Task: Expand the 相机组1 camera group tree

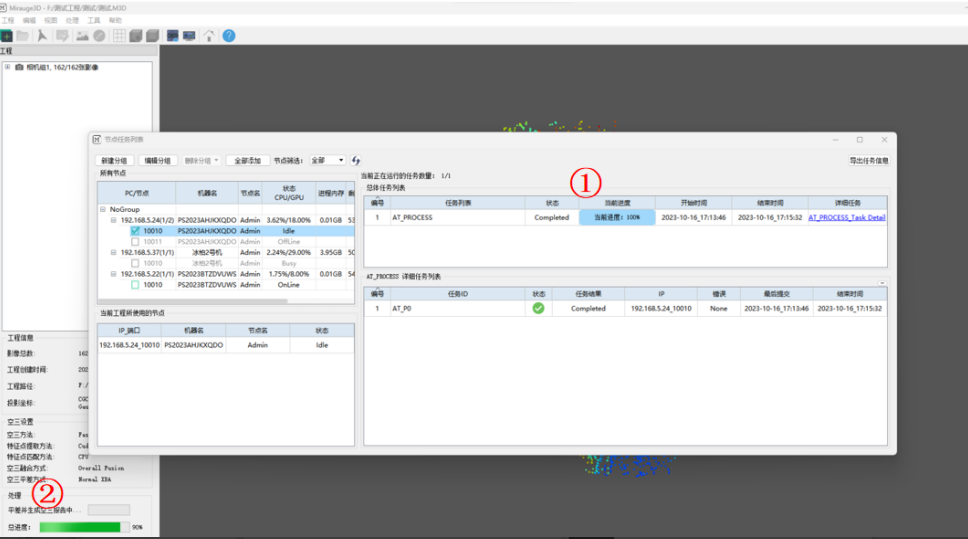Action: point(7,68)
